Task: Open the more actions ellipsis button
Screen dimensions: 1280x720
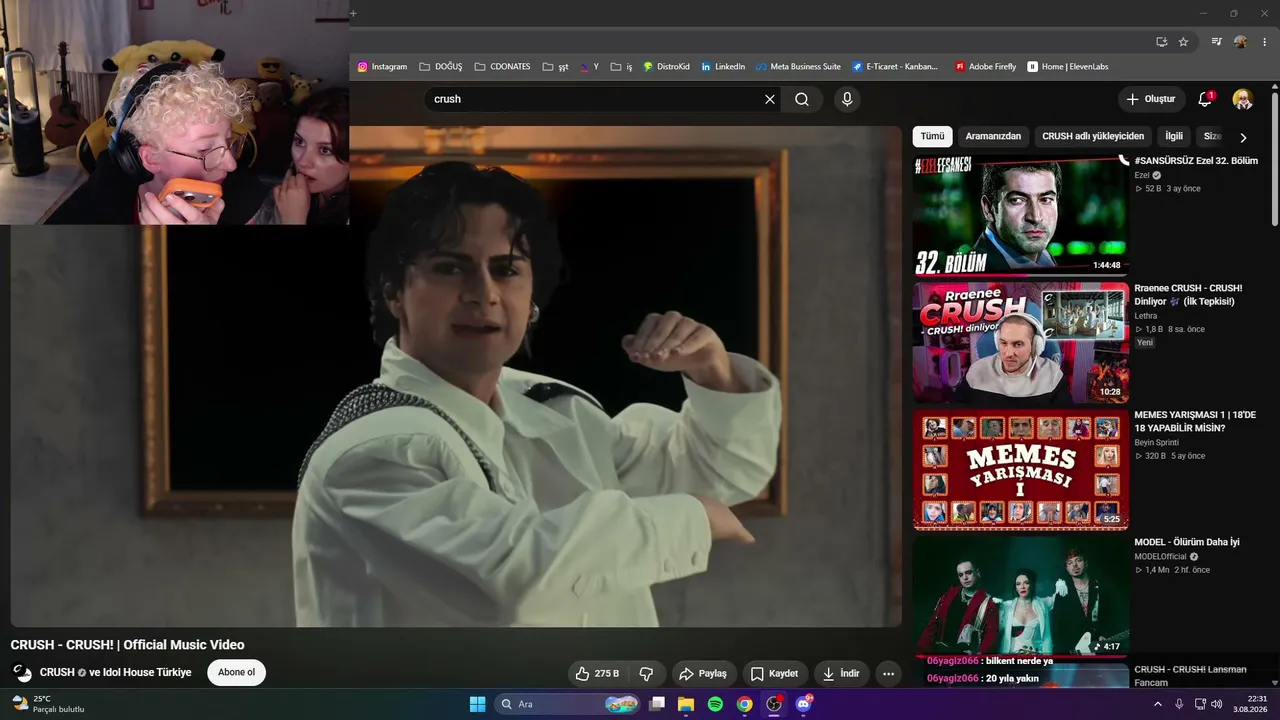Action: (x=888, y=674)
